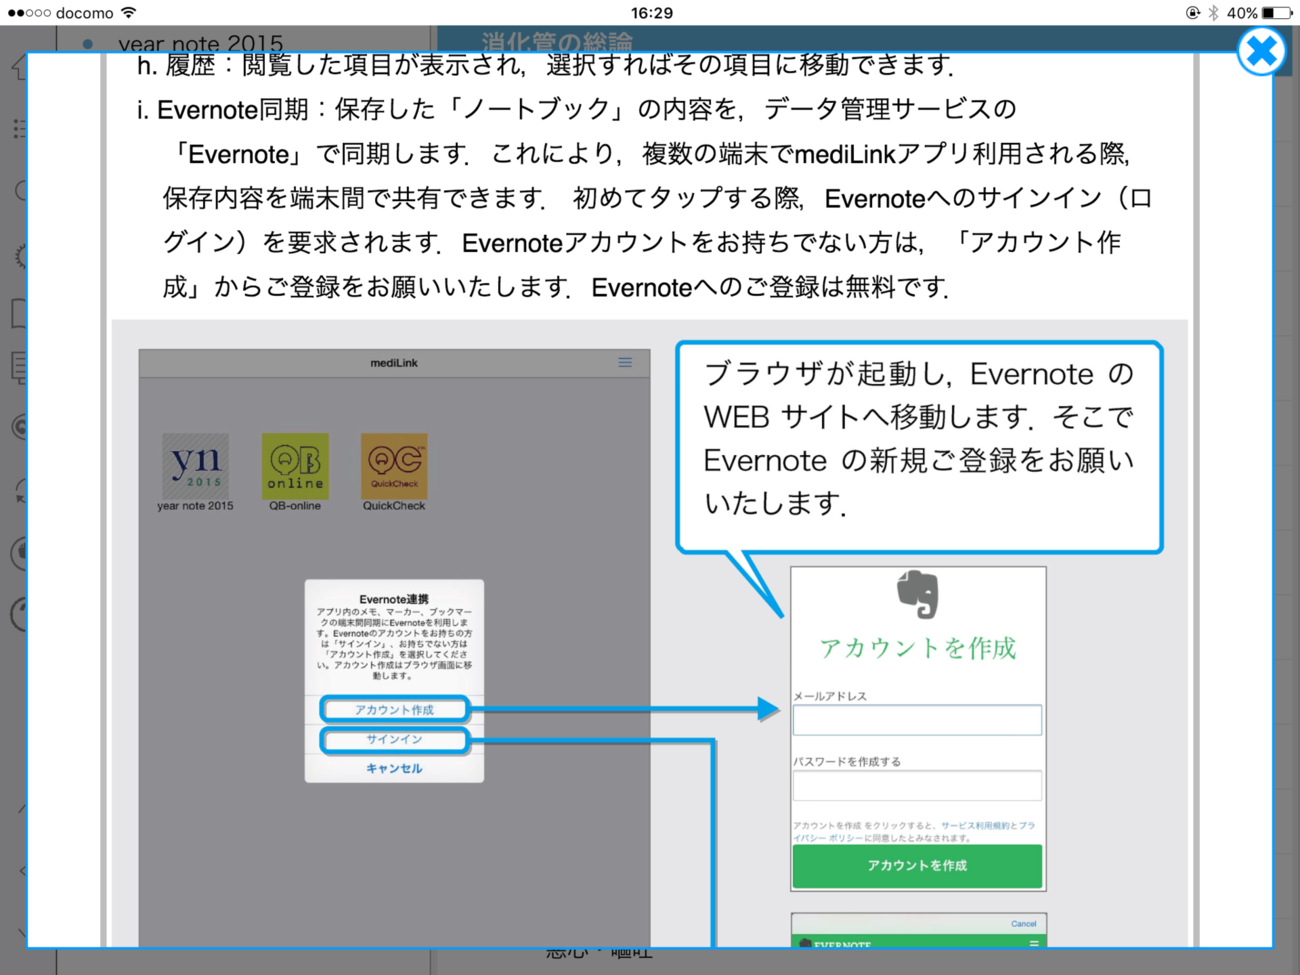Click the Evernote連携 dialog title
Image resolution: width=1300 pixels, height=975 pixels.
(394, 599)
